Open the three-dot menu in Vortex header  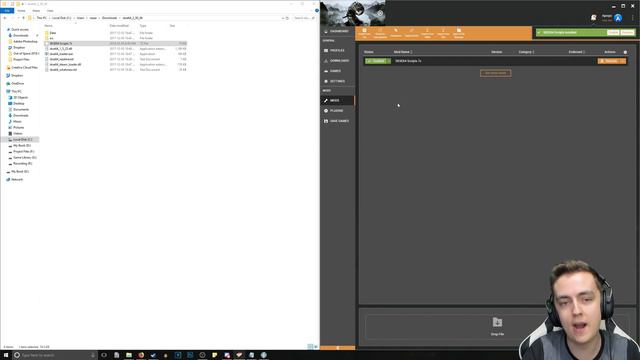point(633,18)
